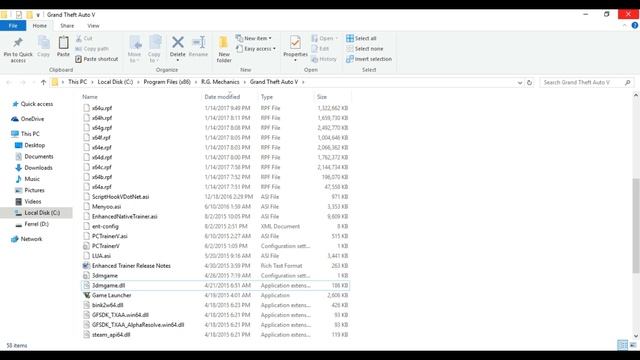Click the Properties icon

pos(295,42)
